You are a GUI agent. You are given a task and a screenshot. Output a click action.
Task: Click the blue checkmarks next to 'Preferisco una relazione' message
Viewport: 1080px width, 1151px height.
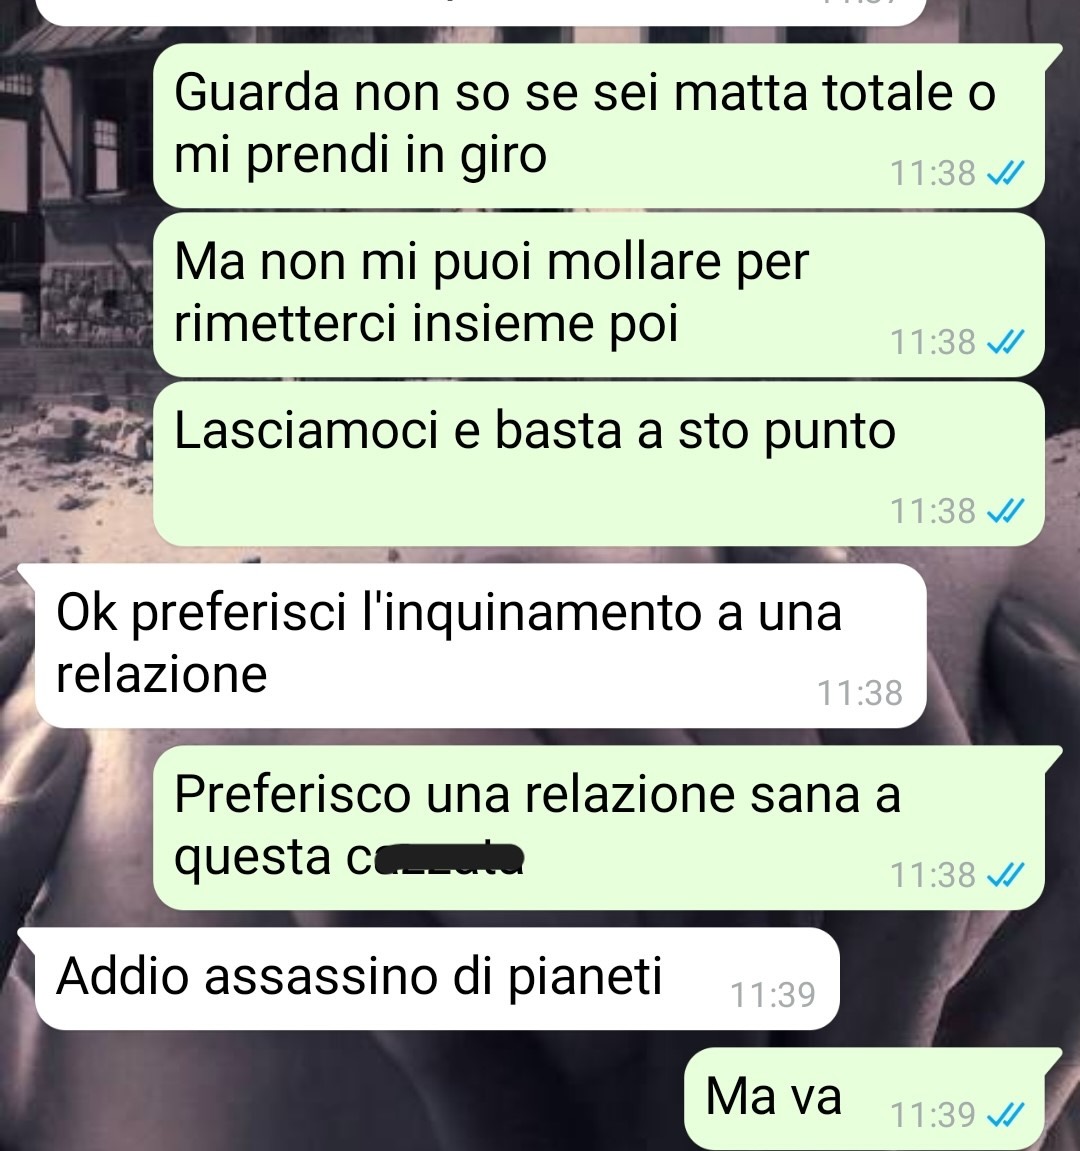1005,875
